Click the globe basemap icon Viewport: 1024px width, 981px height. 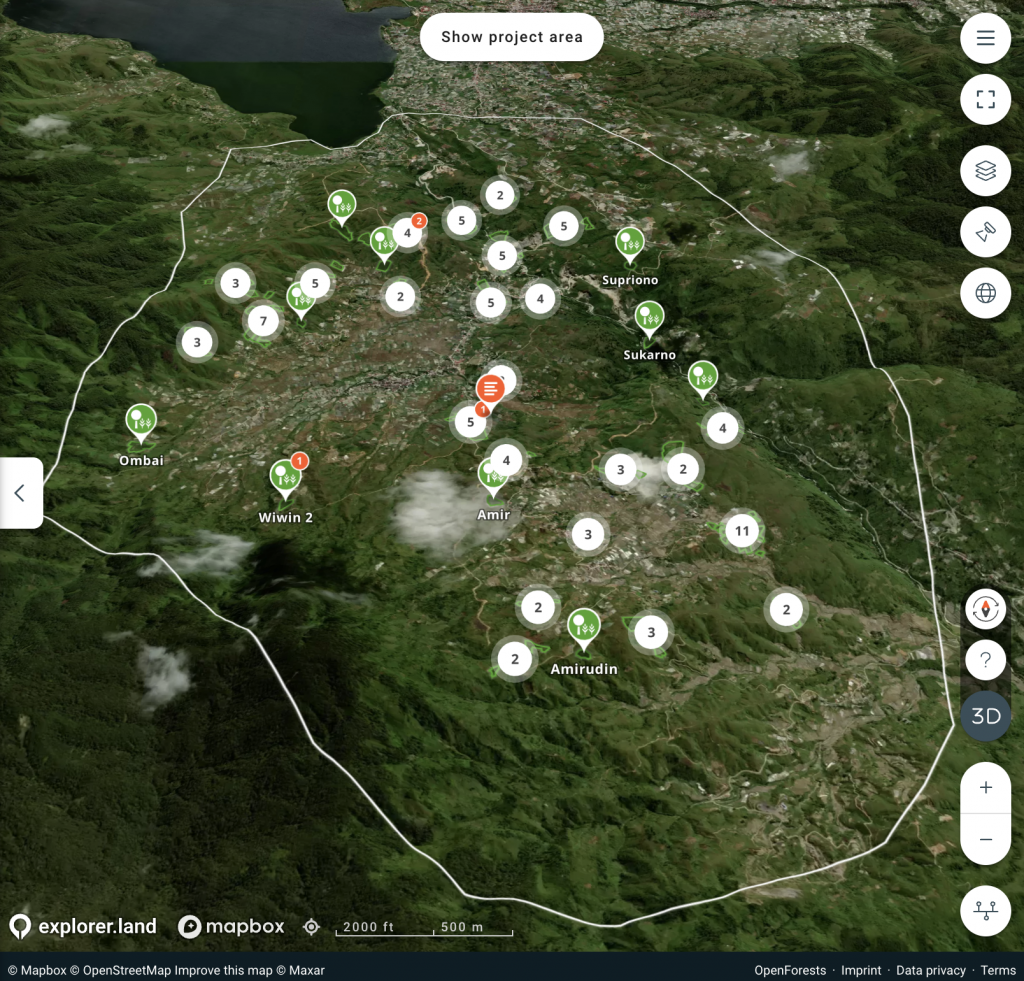click(985, 293)
